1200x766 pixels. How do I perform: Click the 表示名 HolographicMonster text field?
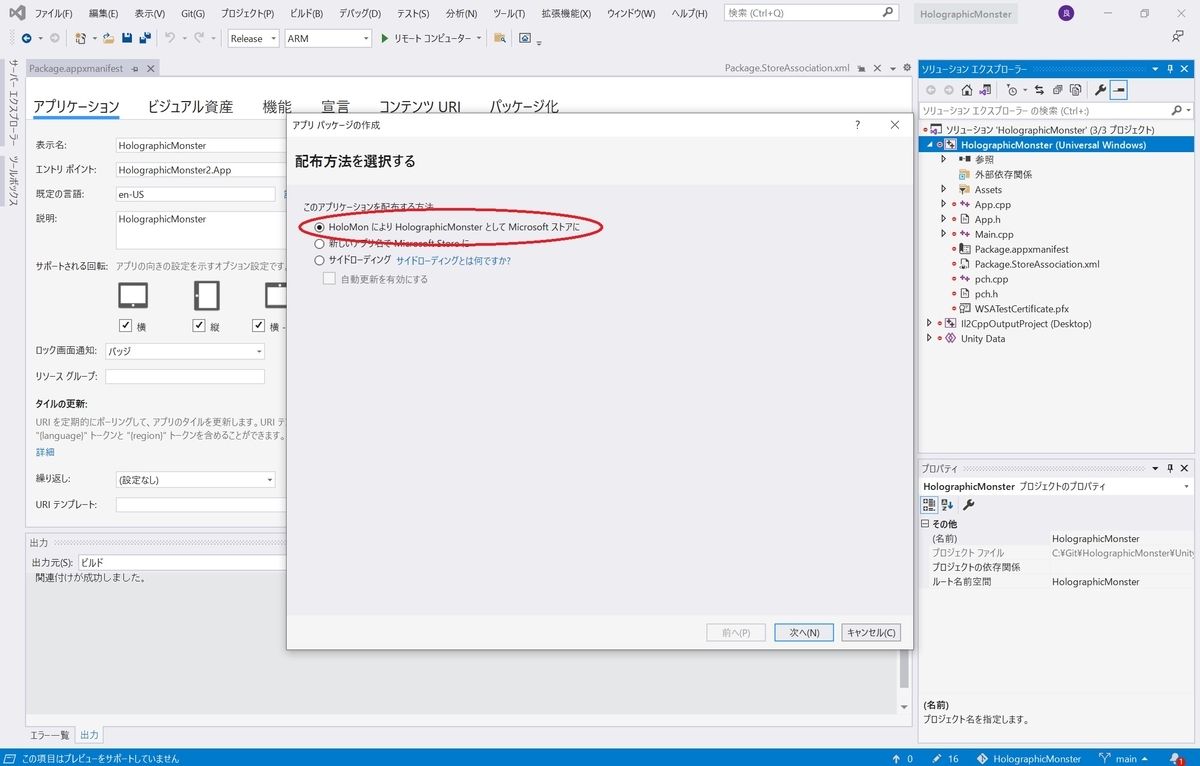199,145
